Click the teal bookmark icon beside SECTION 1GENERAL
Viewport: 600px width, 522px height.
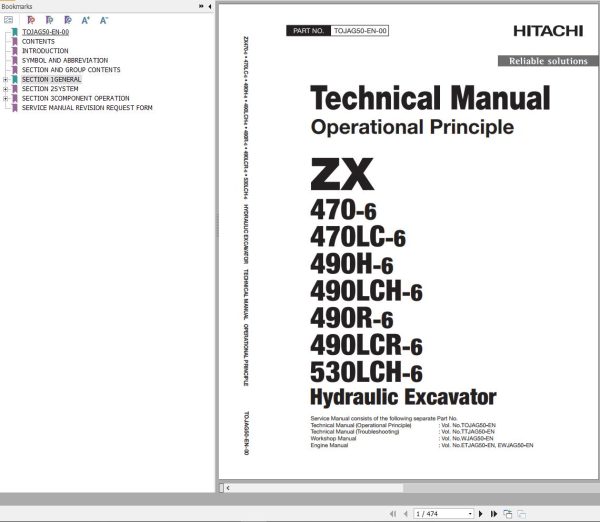[x=15, y=79]
